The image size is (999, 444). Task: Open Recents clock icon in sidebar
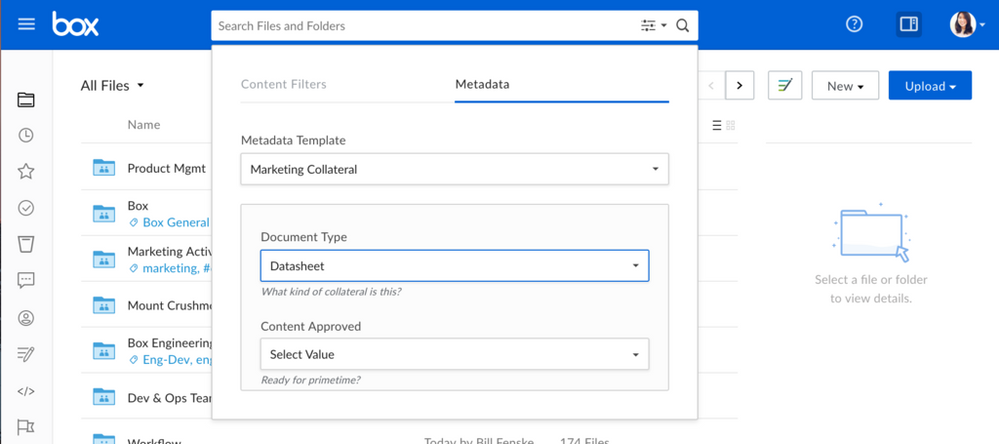coord(26,135)
